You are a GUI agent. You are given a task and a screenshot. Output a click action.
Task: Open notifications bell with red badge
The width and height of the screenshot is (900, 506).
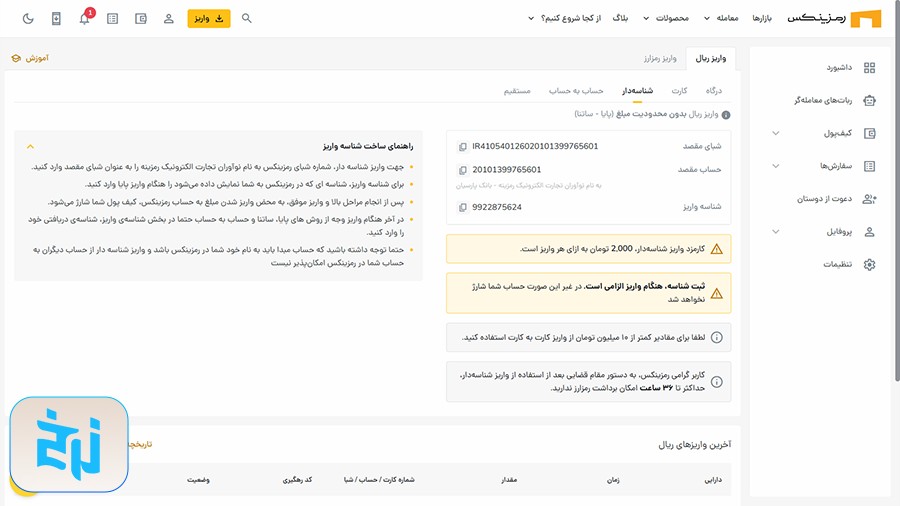(x=85, y=19)
